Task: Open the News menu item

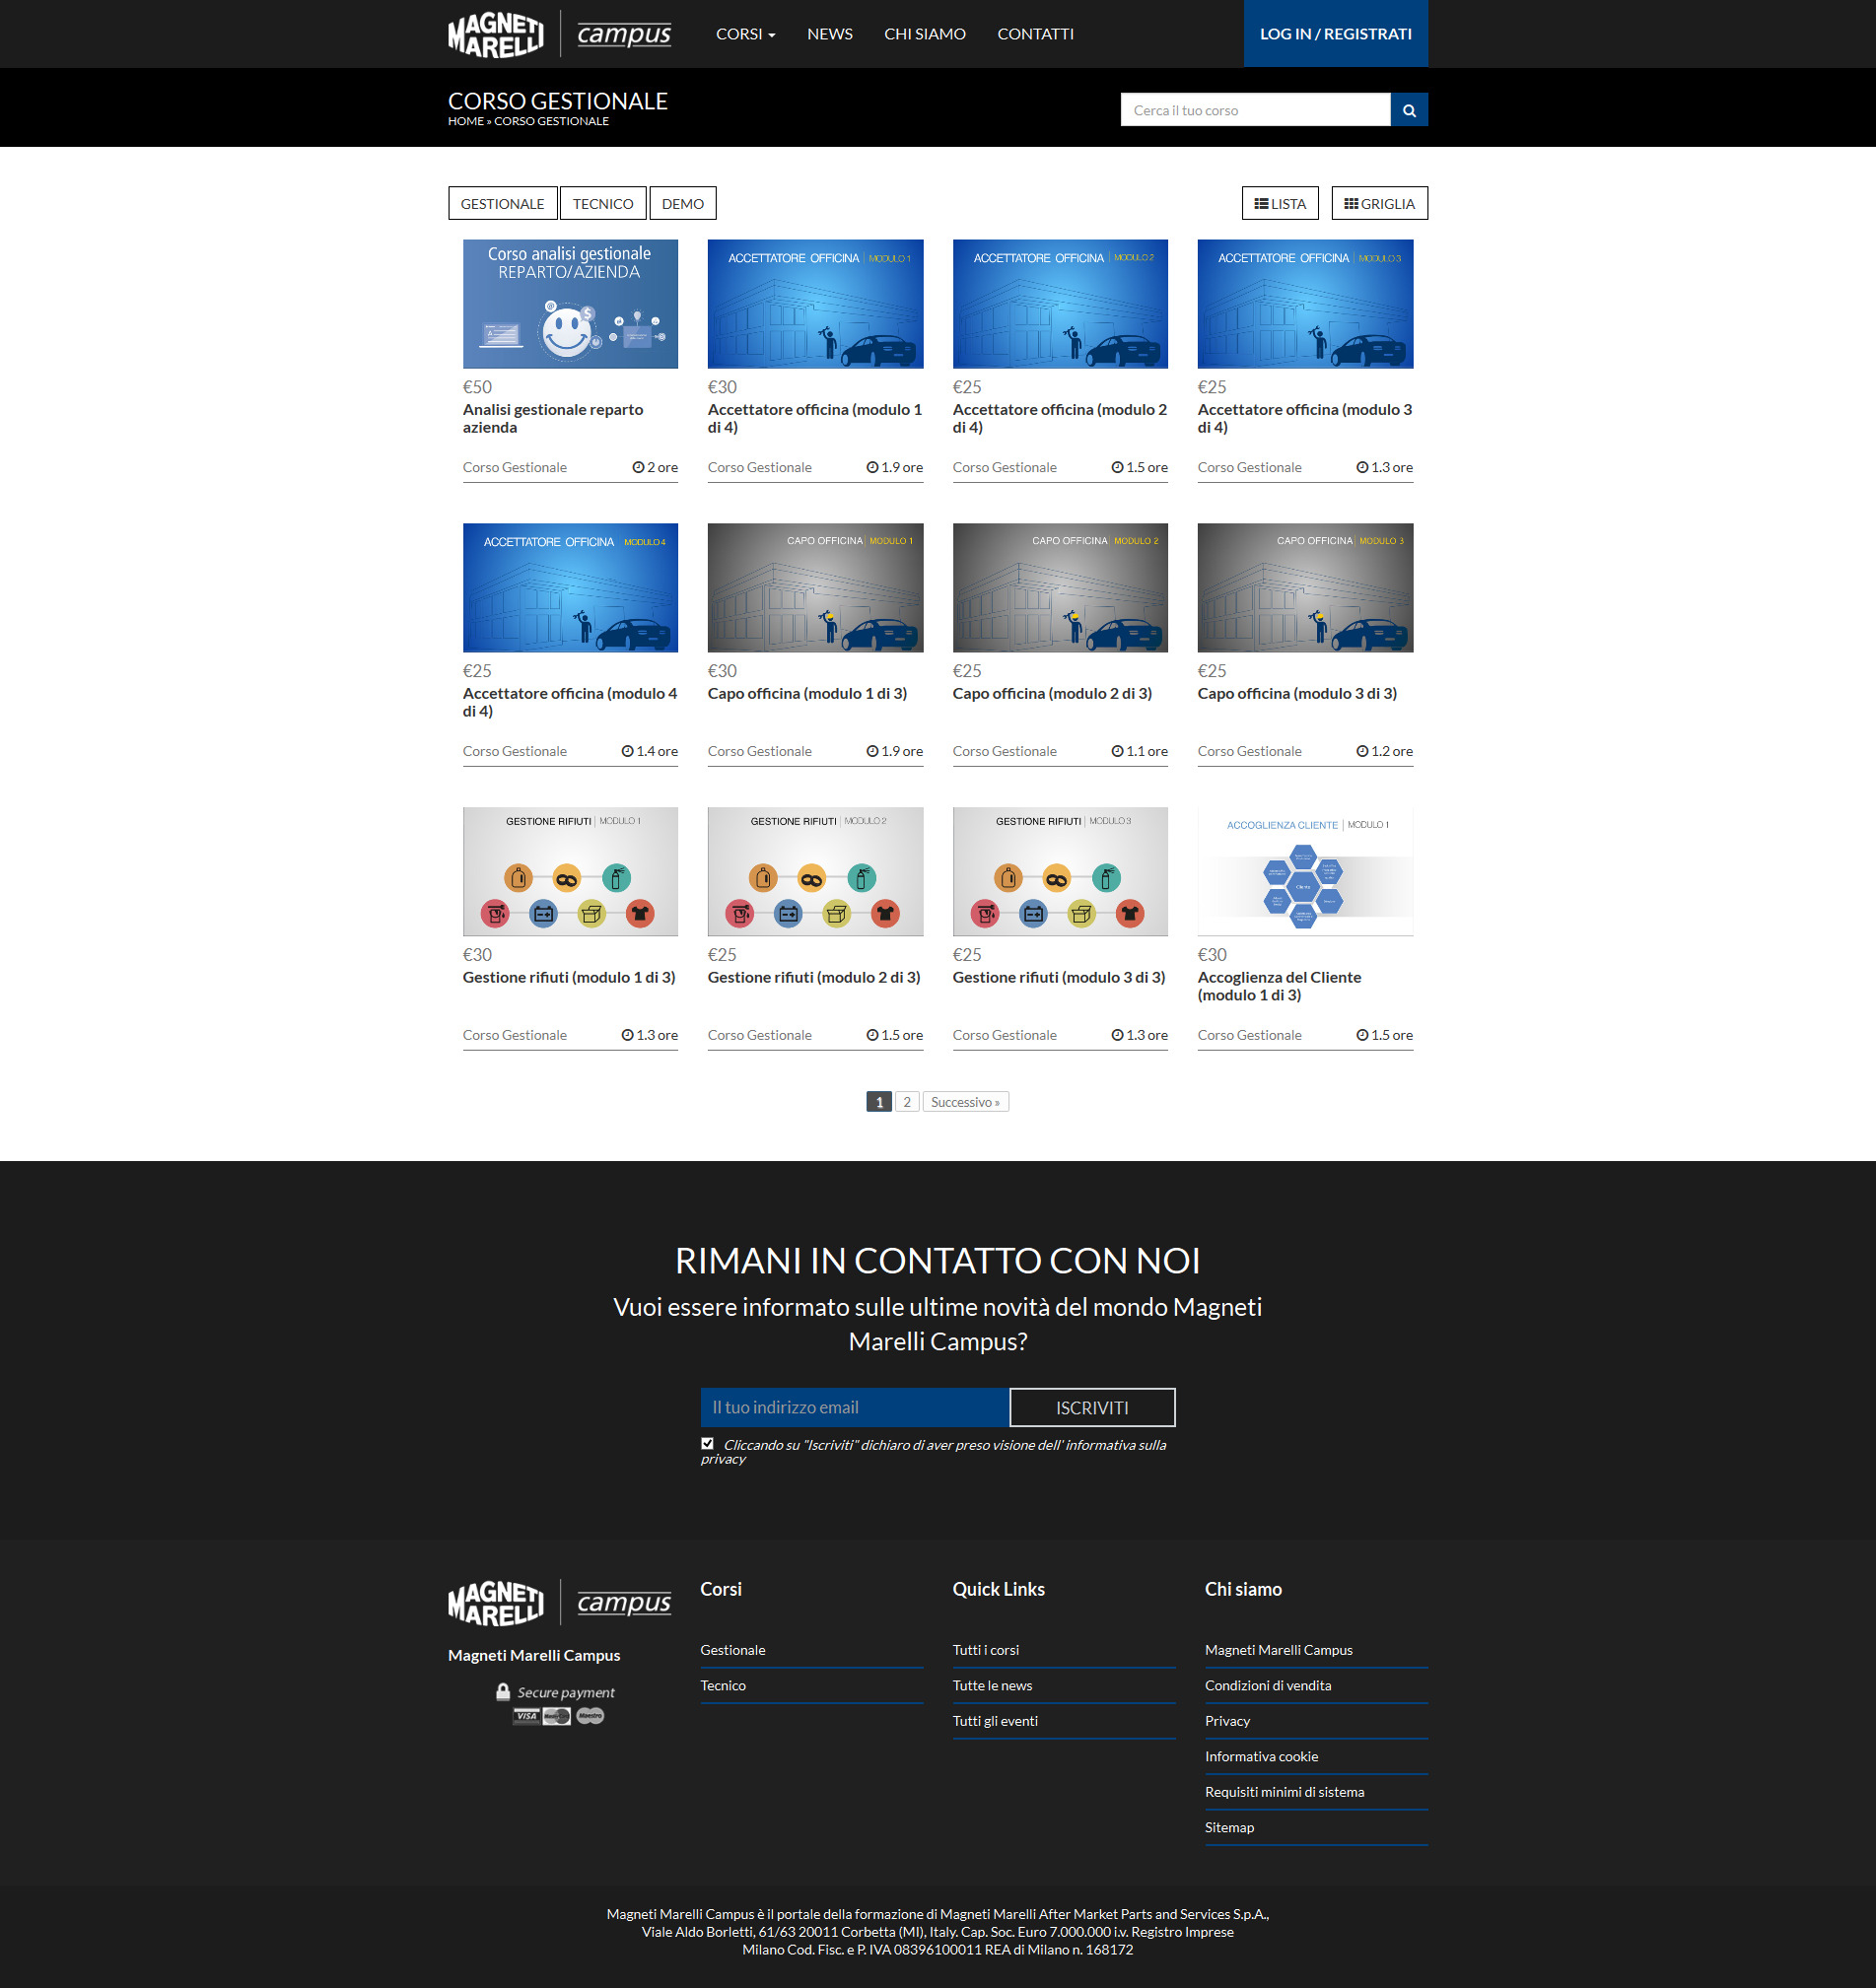Action: click(829, 34)
